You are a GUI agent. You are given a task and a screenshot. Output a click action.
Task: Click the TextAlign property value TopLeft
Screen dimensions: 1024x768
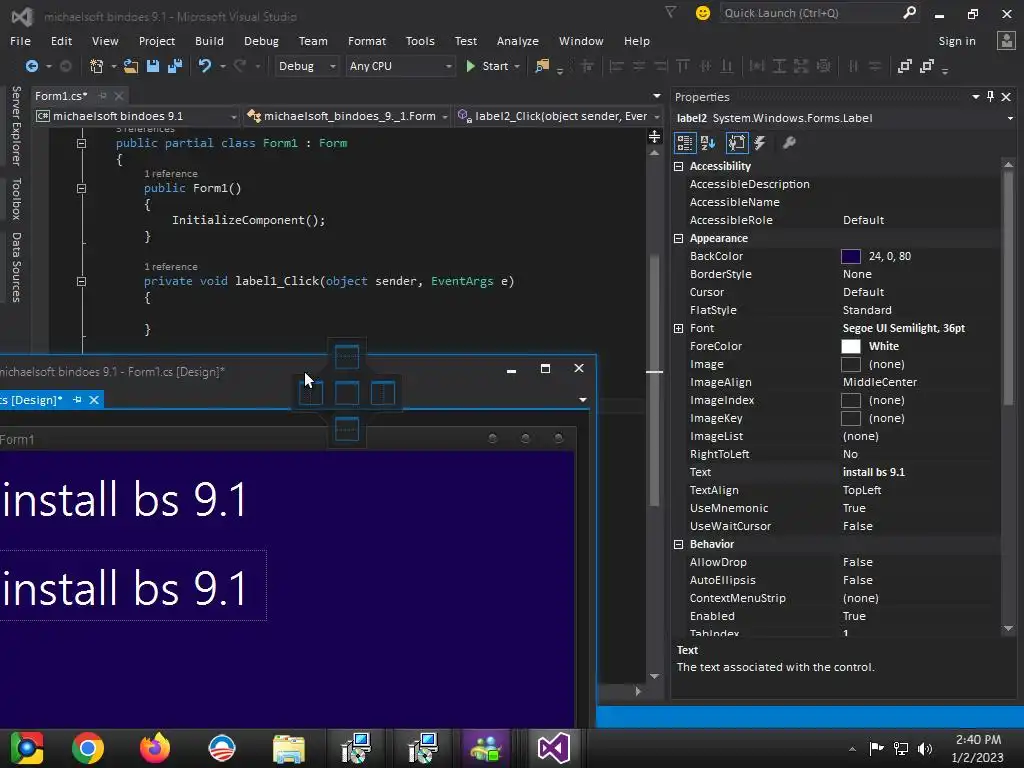point(861,490)
